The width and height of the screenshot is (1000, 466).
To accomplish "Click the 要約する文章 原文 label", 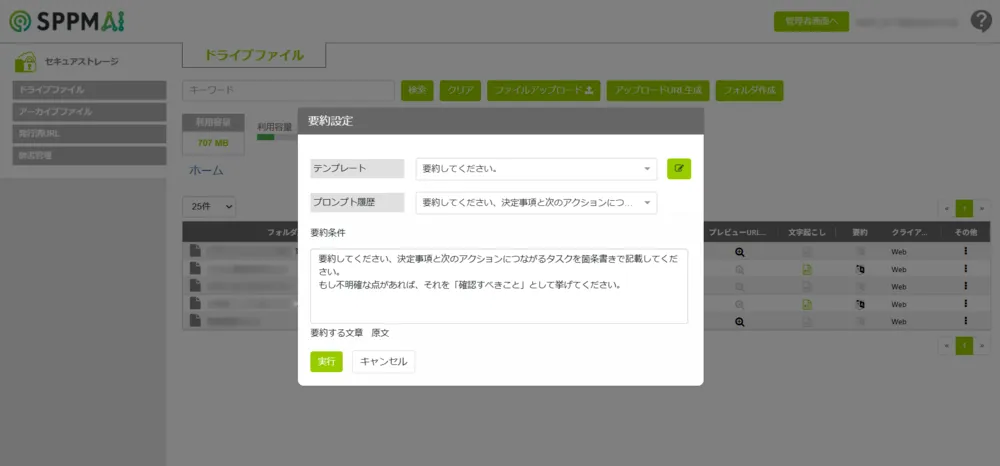I will click(x=349, y=333).
